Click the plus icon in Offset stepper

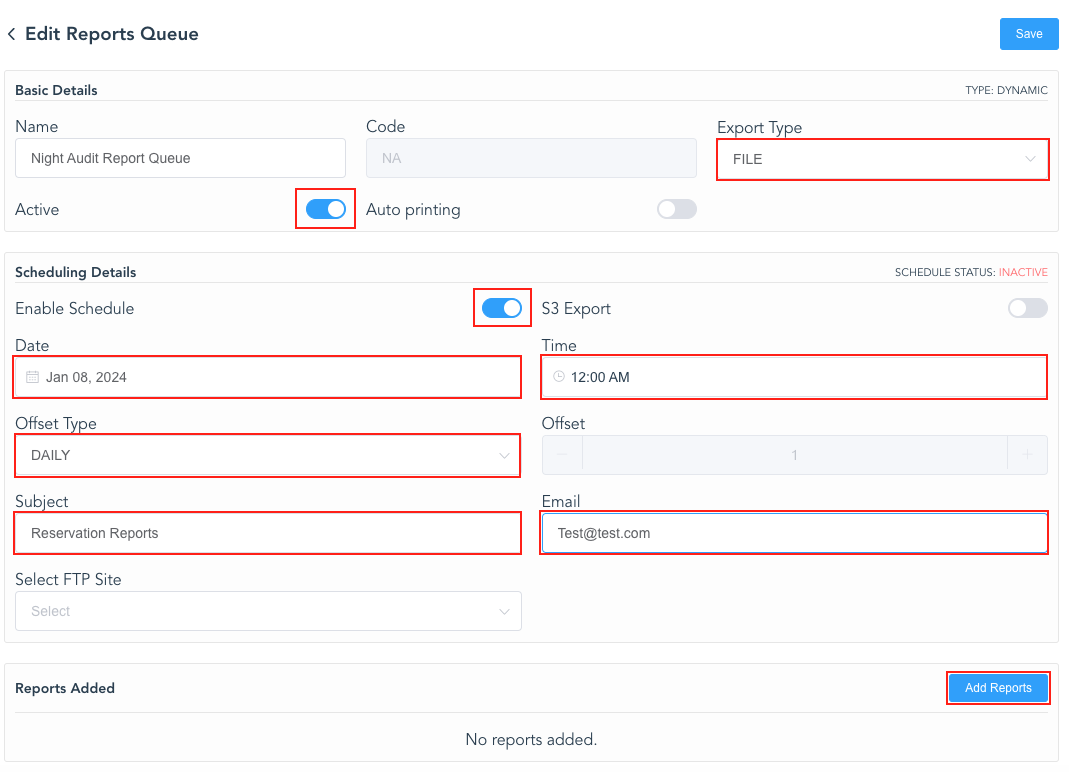coord(1027,455)
